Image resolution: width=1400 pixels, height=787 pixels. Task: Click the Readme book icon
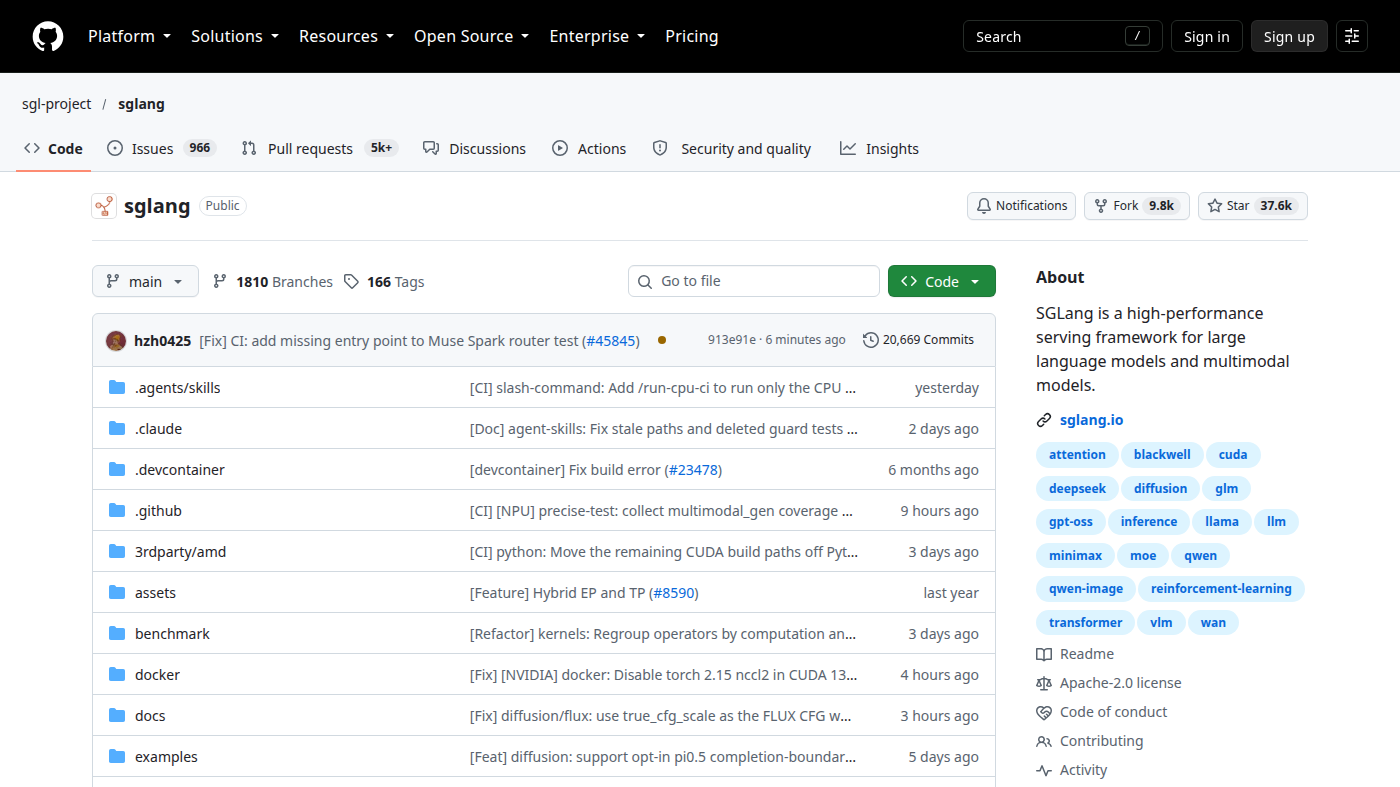click(x=1044, y=654)
